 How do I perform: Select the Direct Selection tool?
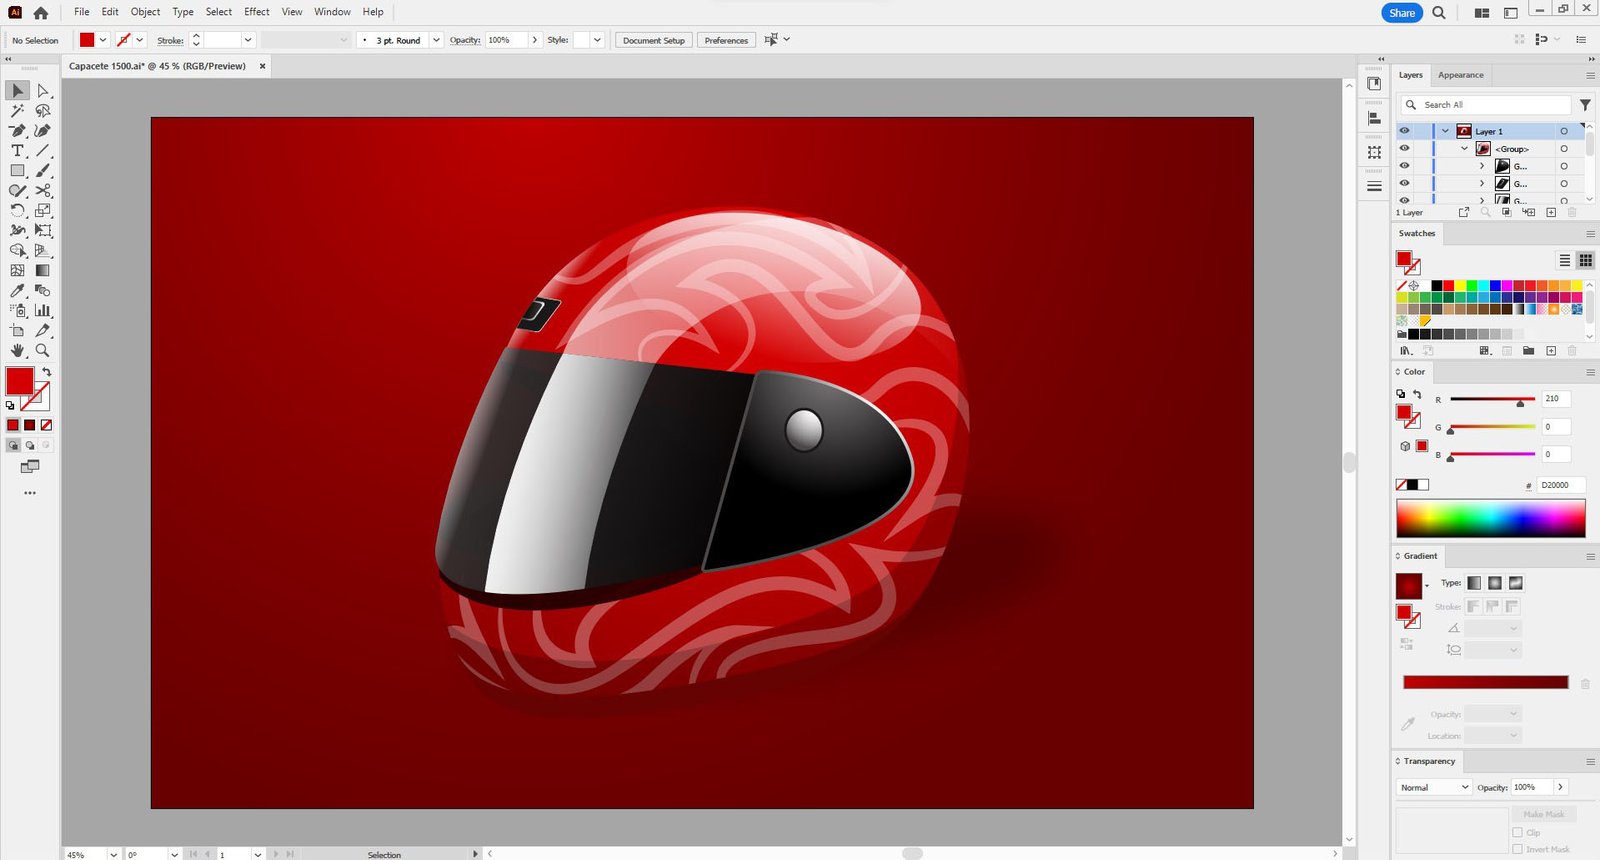tap(43, 91)
